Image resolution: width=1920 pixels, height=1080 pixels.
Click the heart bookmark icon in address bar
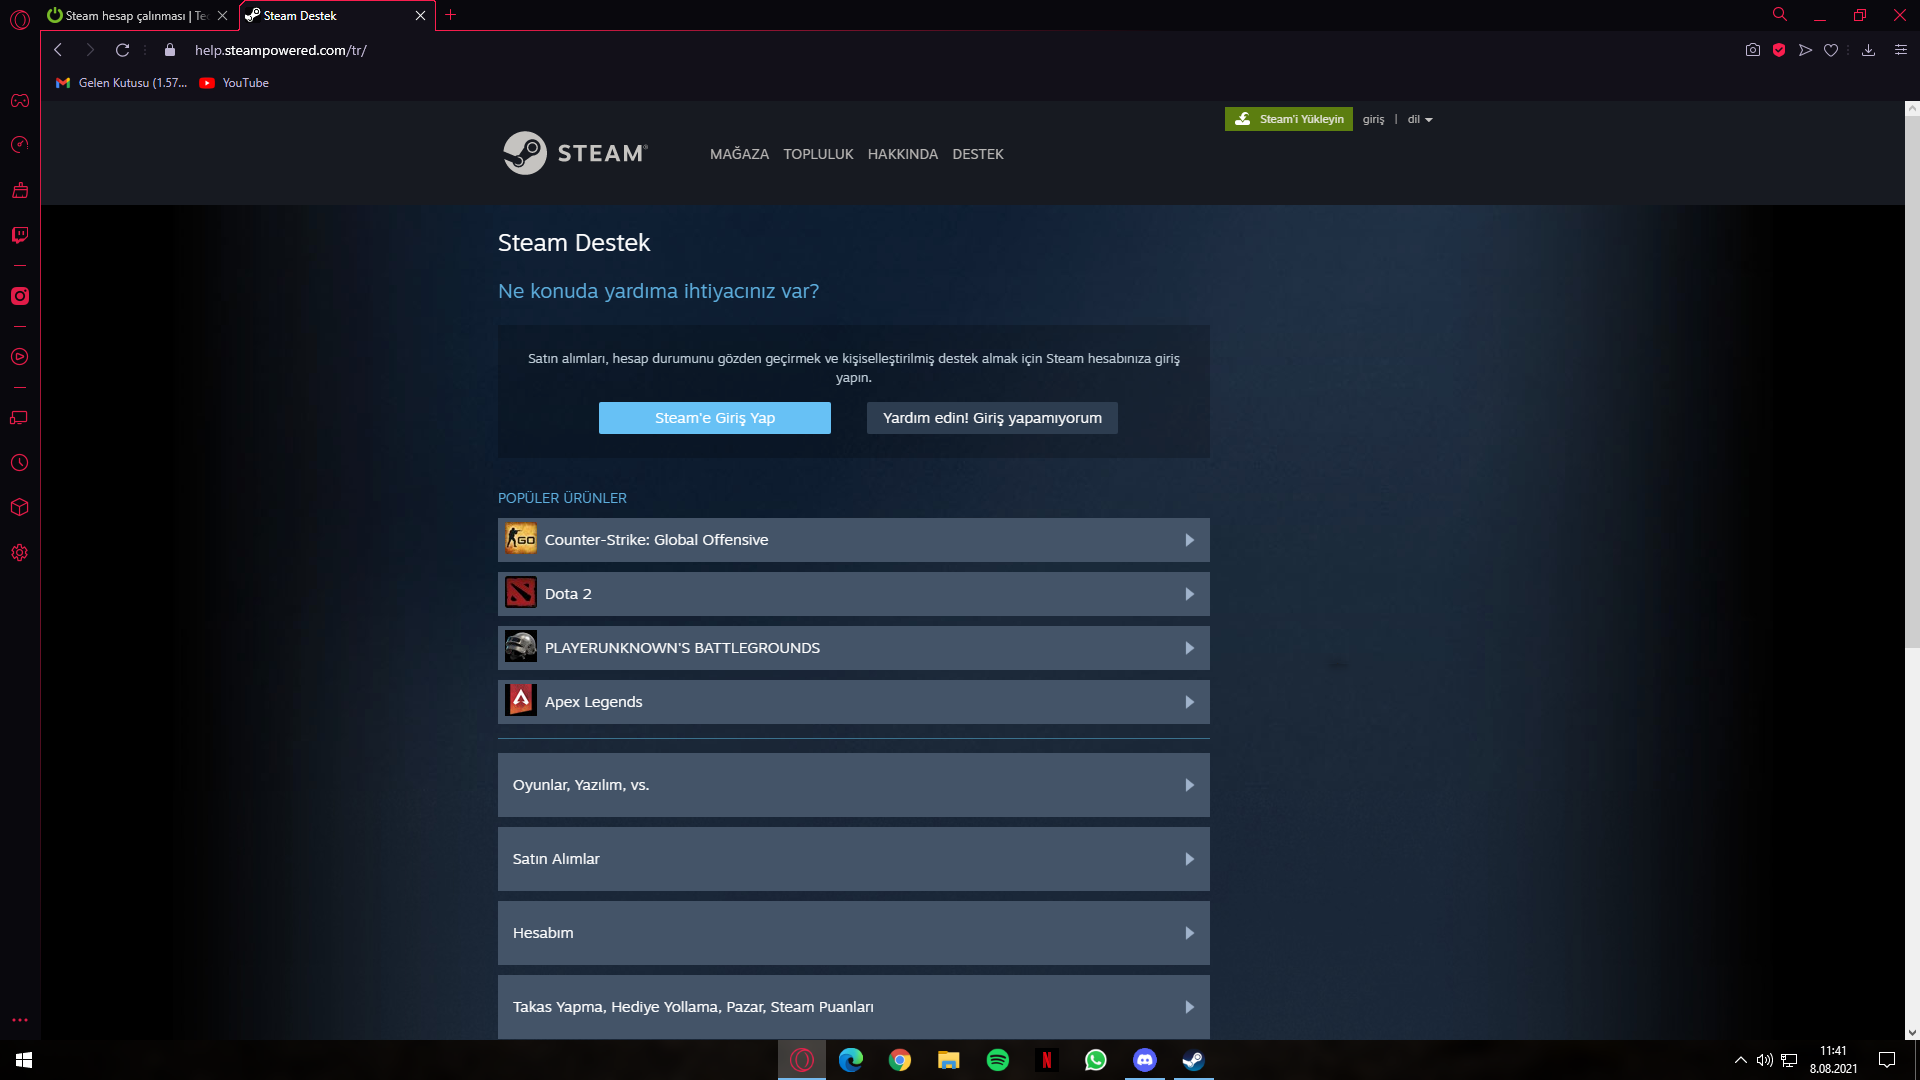[x=1831, y=50]
